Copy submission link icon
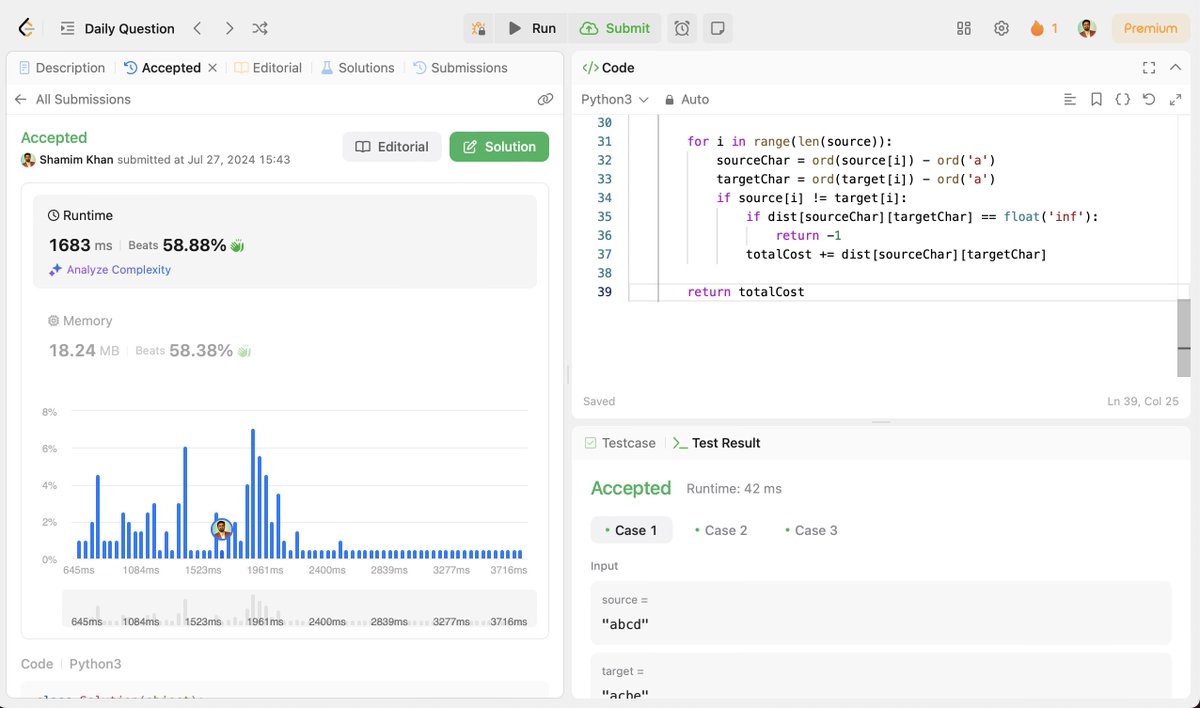 (545, 99)
